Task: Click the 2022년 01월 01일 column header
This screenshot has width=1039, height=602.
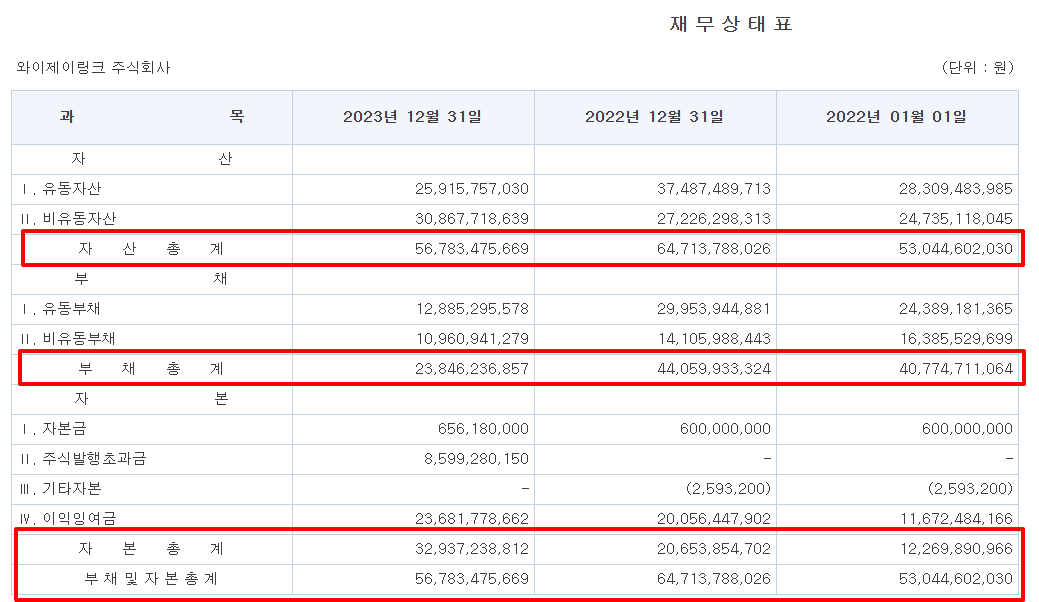Action: coord(897,117)
